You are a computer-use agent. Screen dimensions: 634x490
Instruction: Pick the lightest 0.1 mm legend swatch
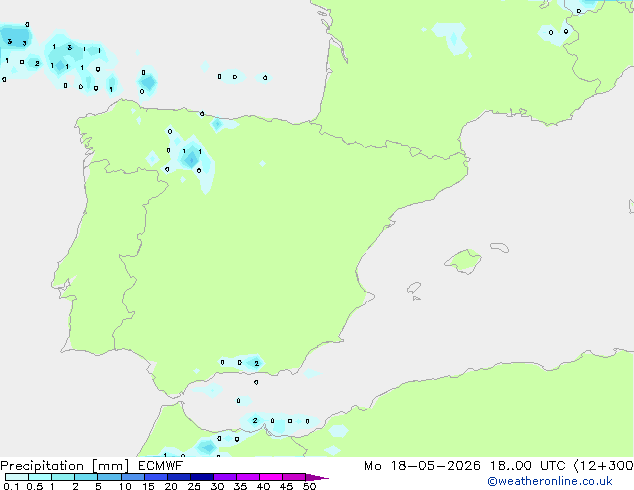[x=17, y=477]
